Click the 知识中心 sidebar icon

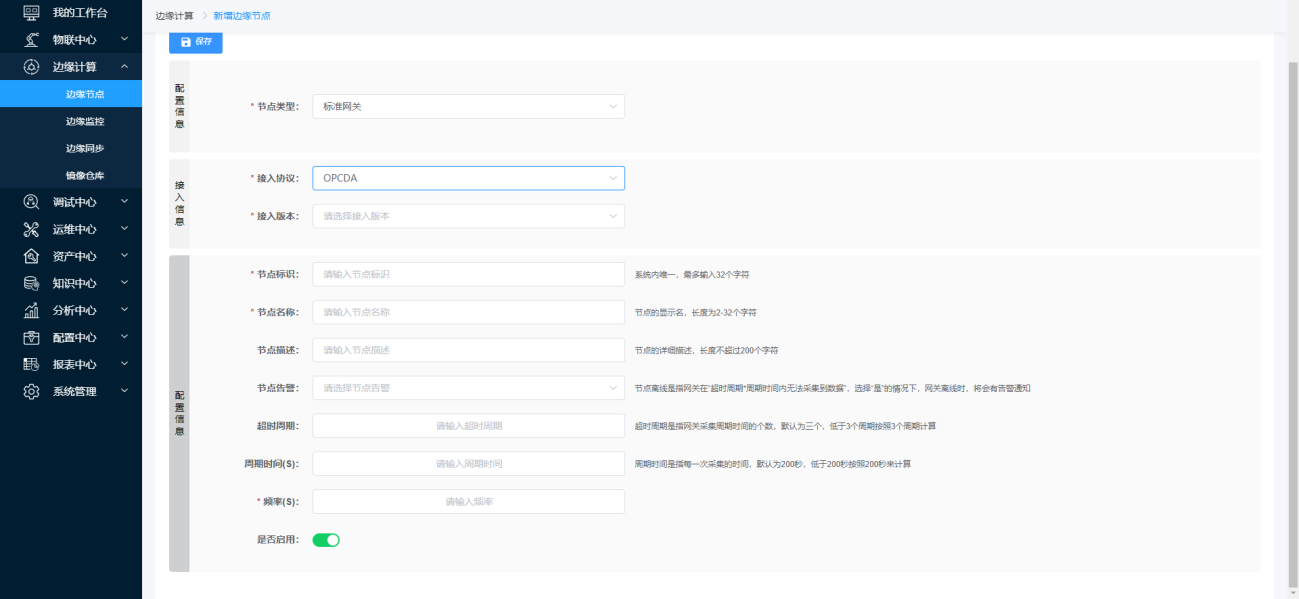(31, 283)
